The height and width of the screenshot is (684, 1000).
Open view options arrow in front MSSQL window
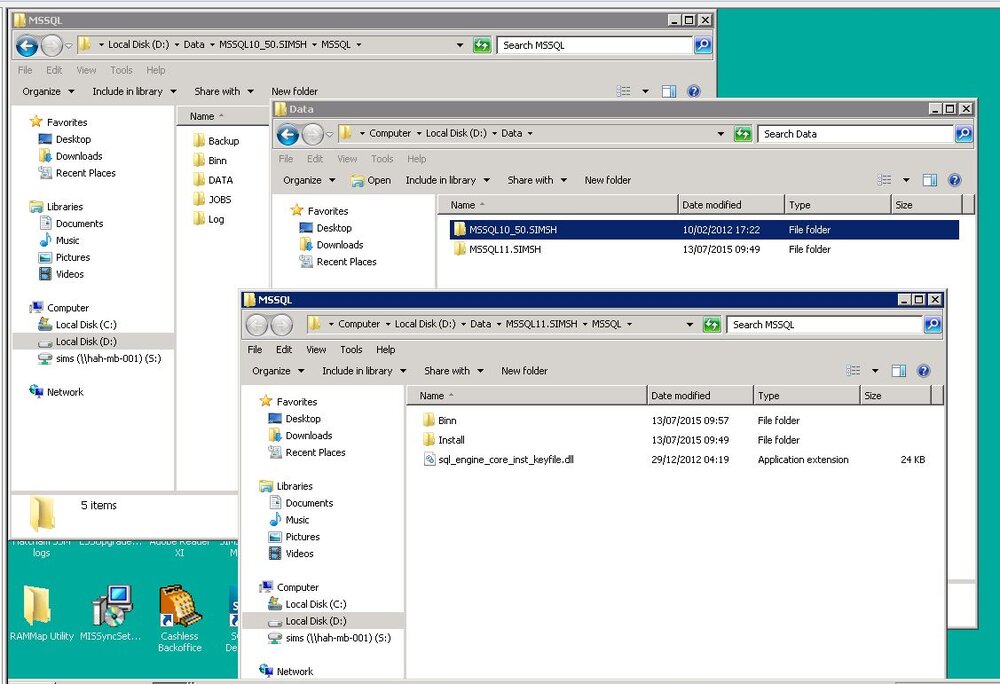pos(875,371)
